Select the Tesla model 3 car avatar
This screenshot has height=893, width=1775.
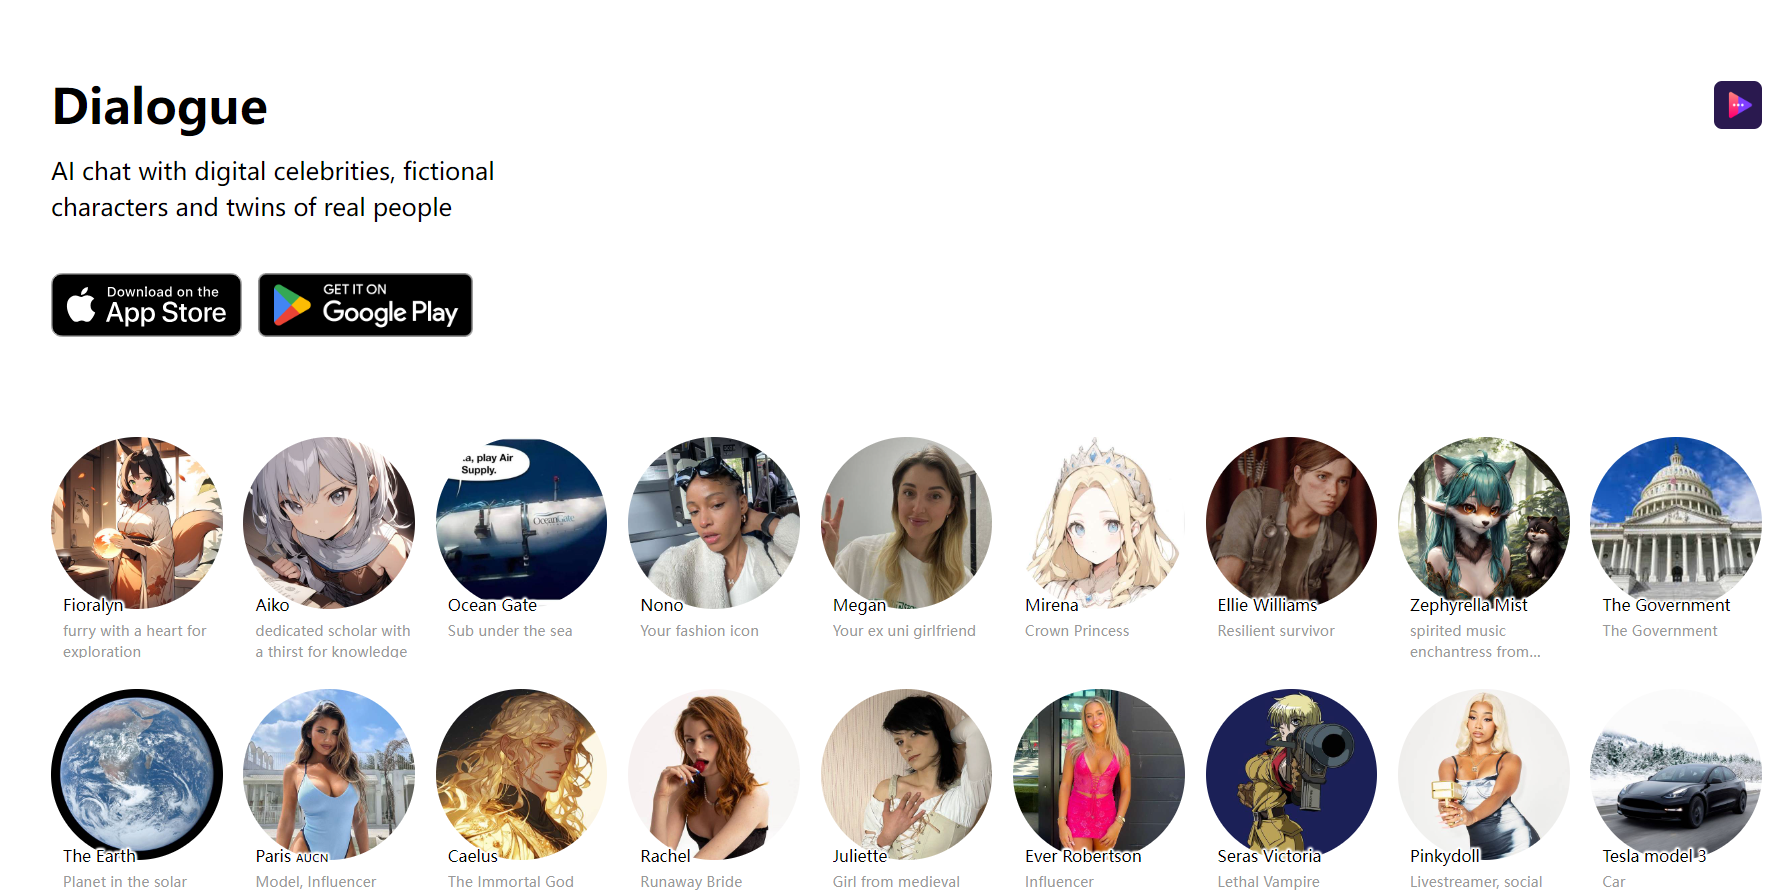tap(1676, 775)
